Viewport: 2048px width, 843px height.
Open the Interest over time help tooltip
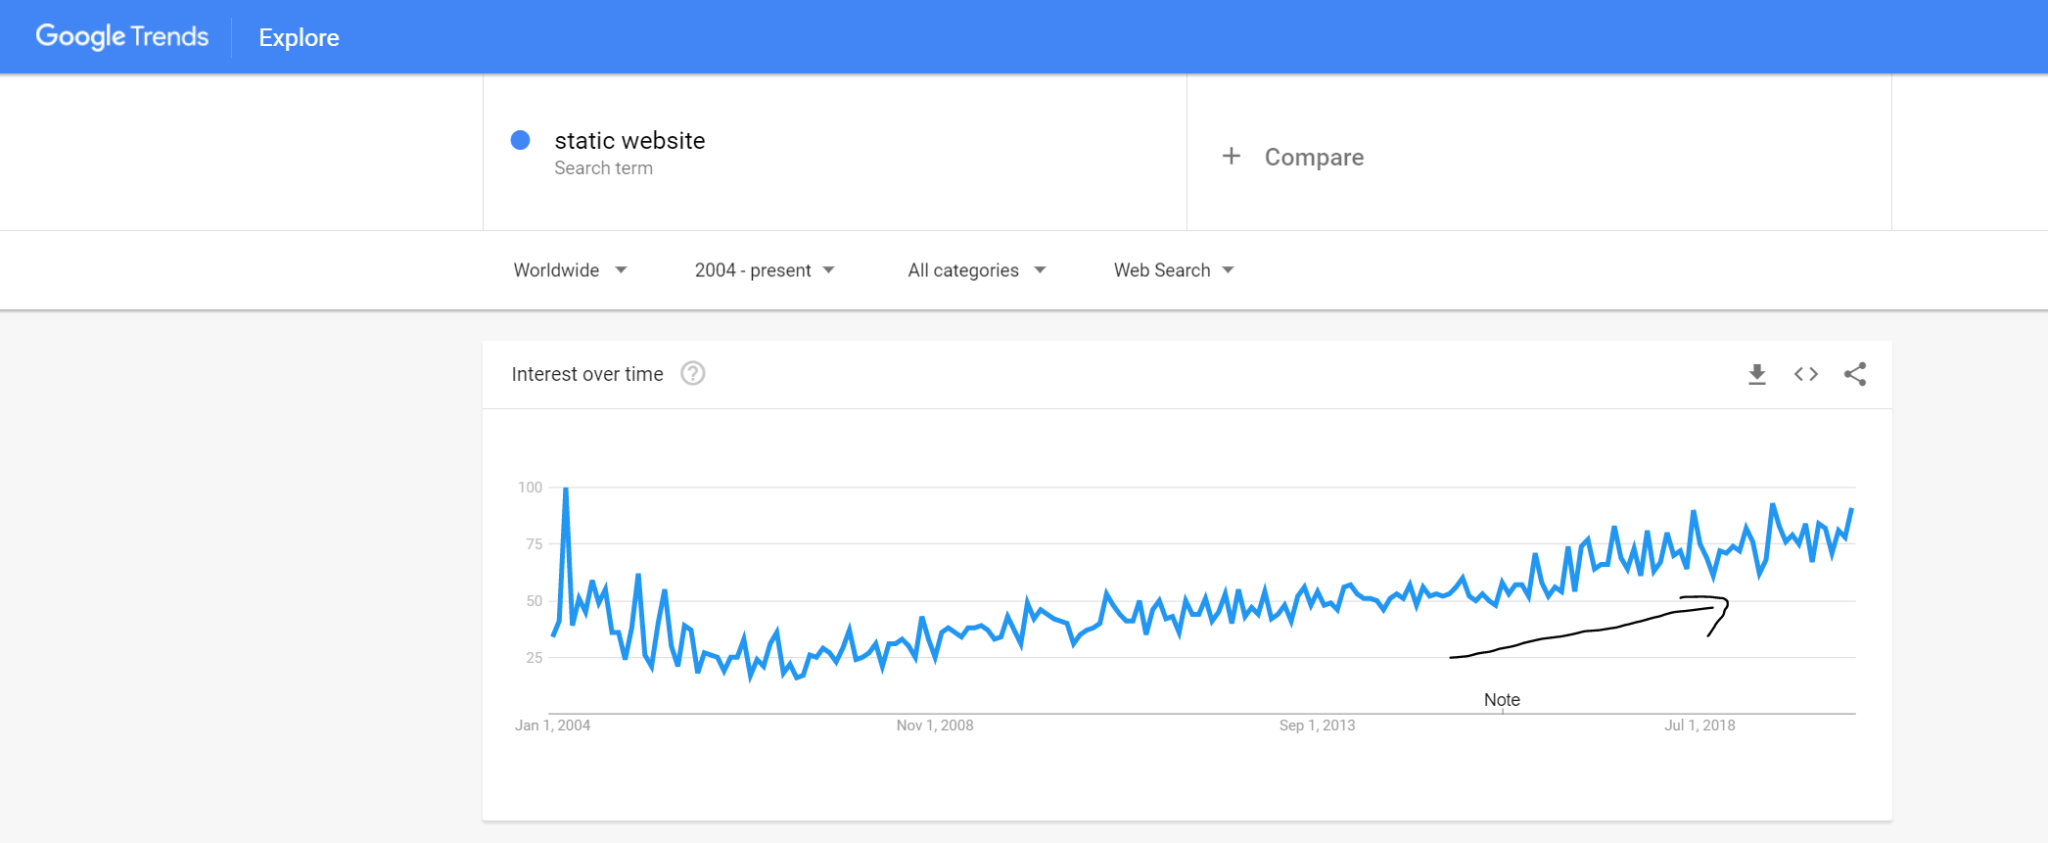[694, 373]
